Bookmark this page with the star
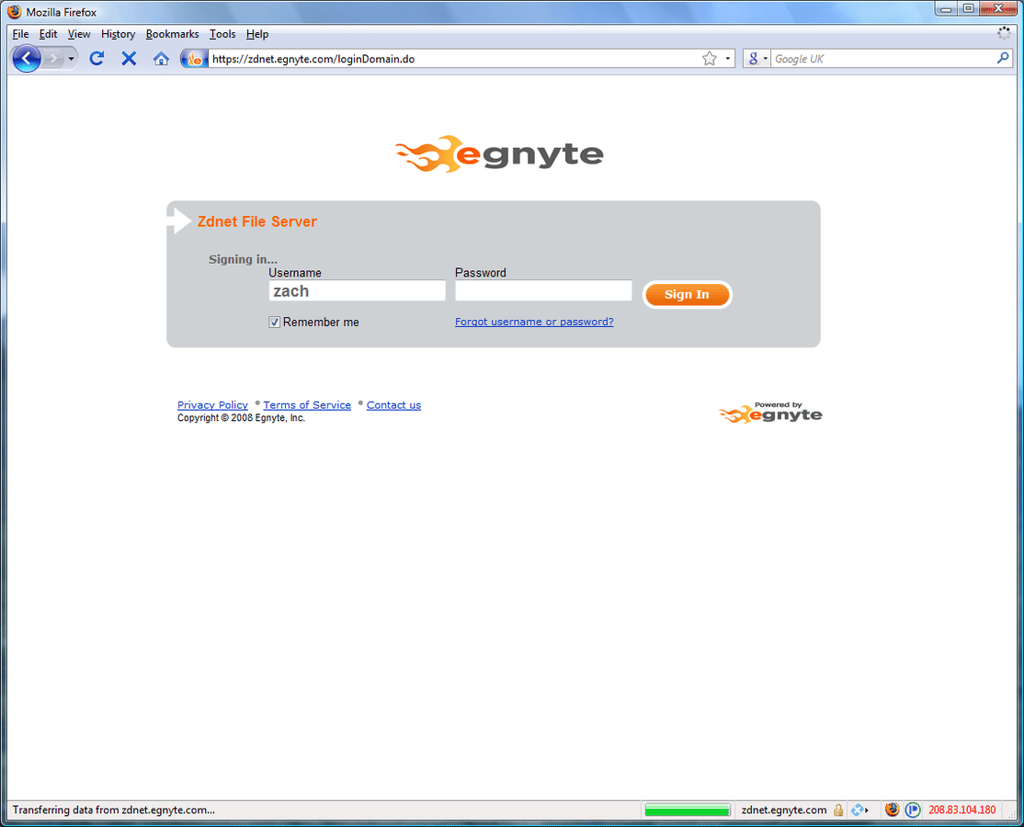The width and height of the screenshot is (1024, 827). 709,59
